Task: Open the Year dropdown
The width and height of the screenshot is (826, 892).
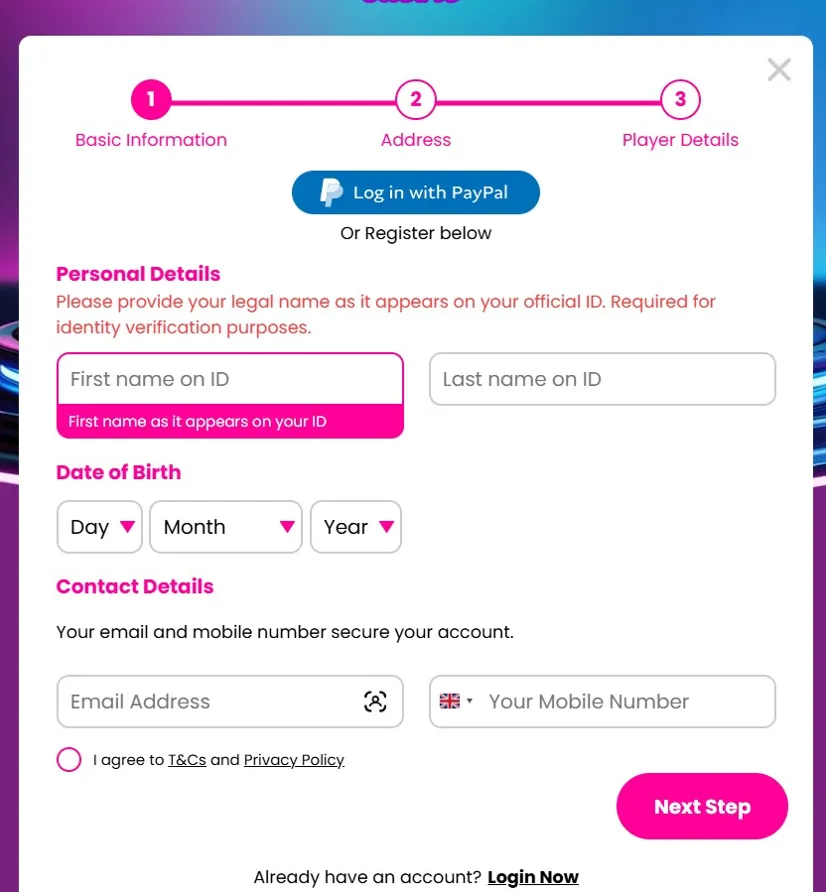Action: point(356,527)
